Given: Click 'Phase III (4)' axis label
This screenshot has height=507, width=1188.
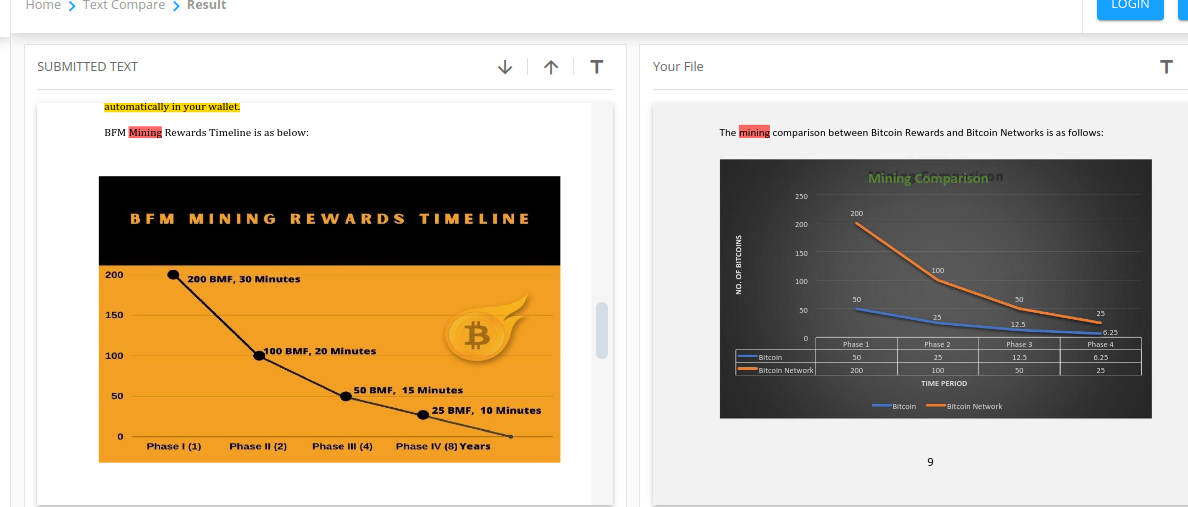Looking at the screenshot, I should (342, 446).
